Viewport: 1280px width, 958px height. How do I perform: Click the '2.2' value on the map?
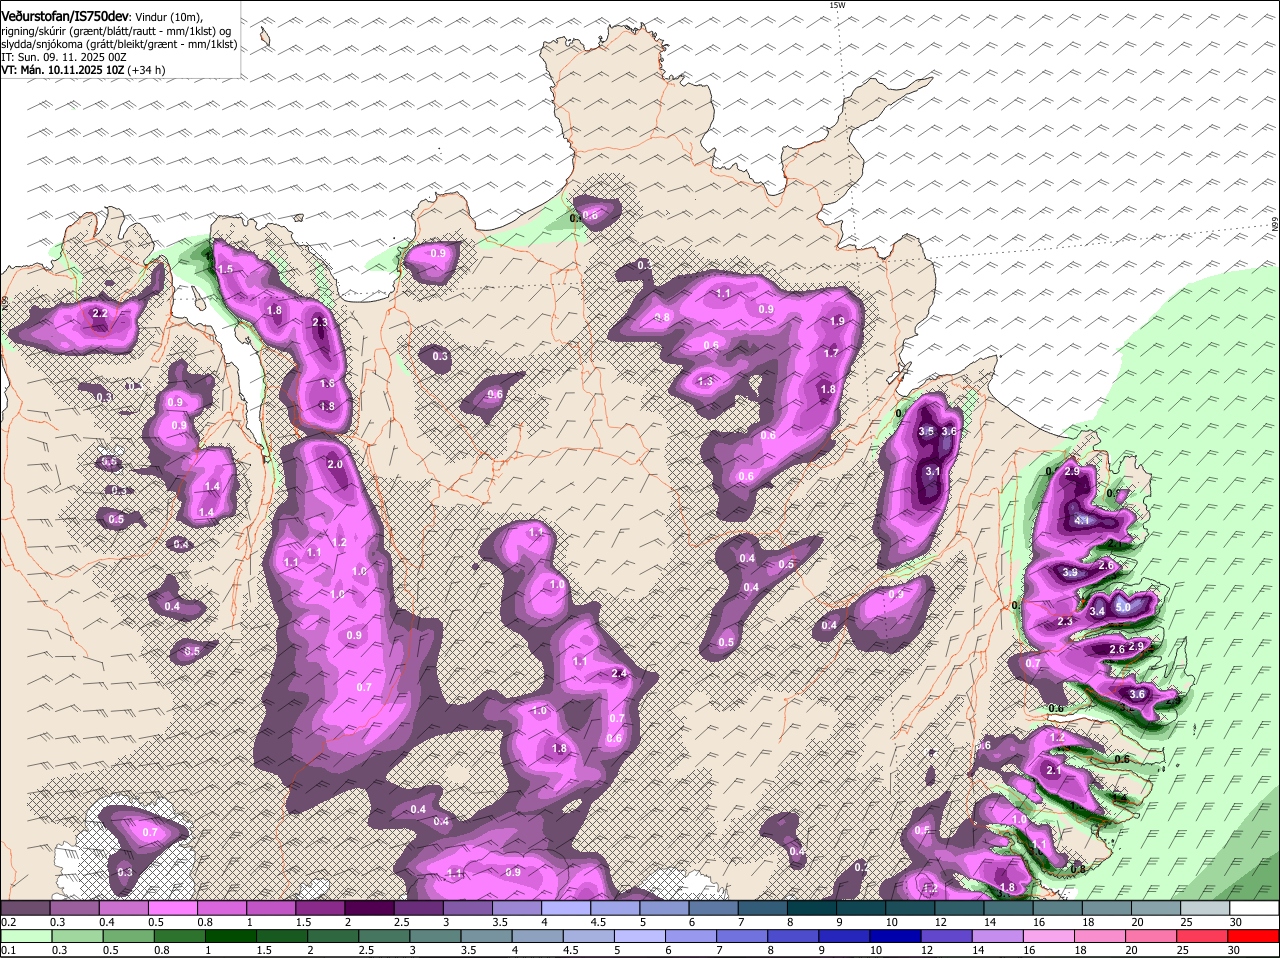(99, 313)
